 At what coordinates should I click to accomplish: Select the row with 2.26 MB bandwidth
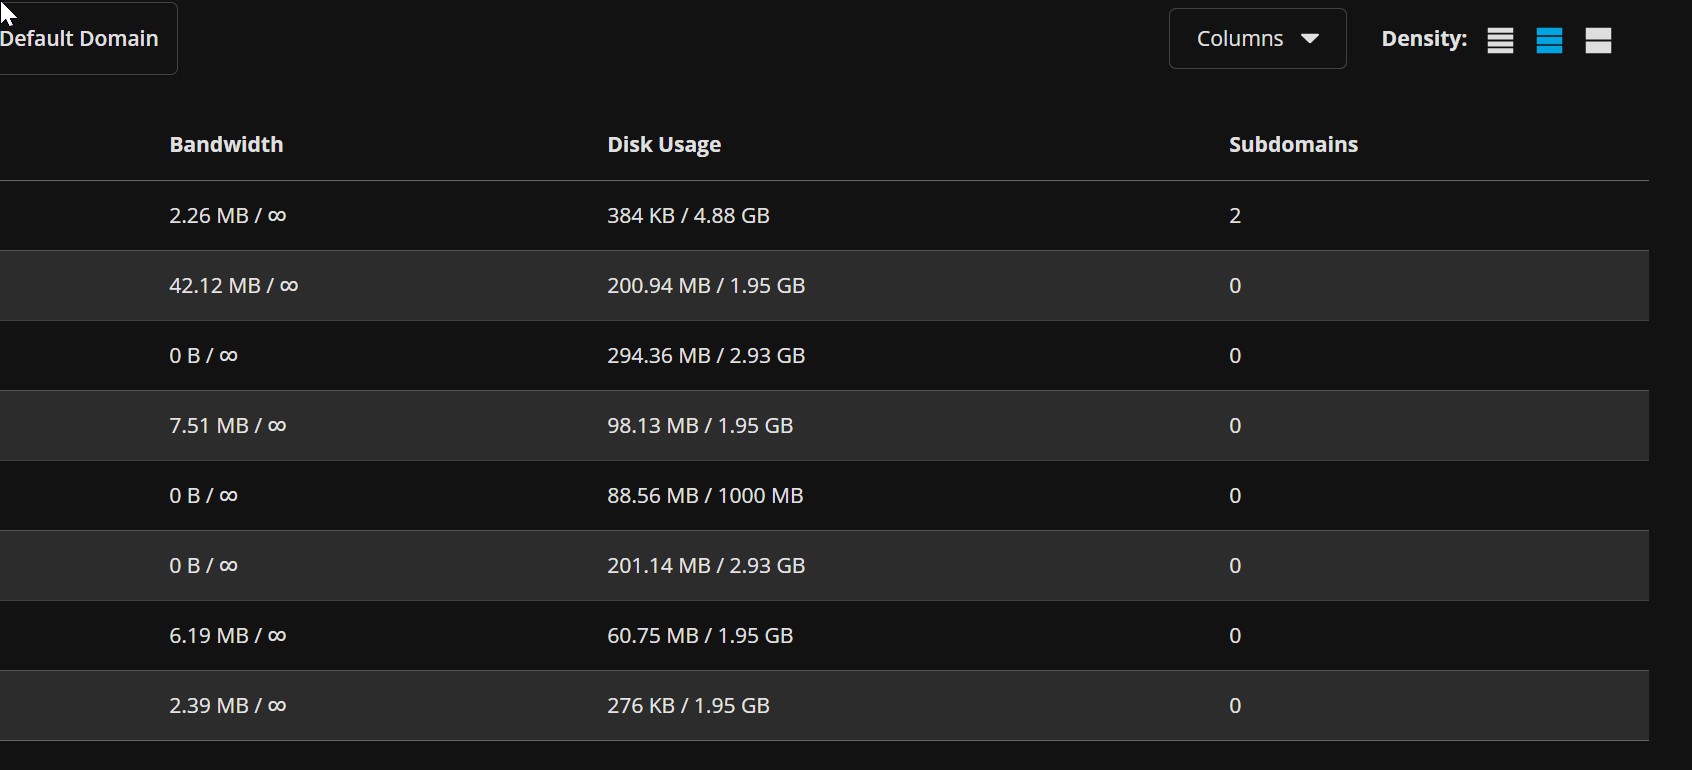[x=228, y=216]
